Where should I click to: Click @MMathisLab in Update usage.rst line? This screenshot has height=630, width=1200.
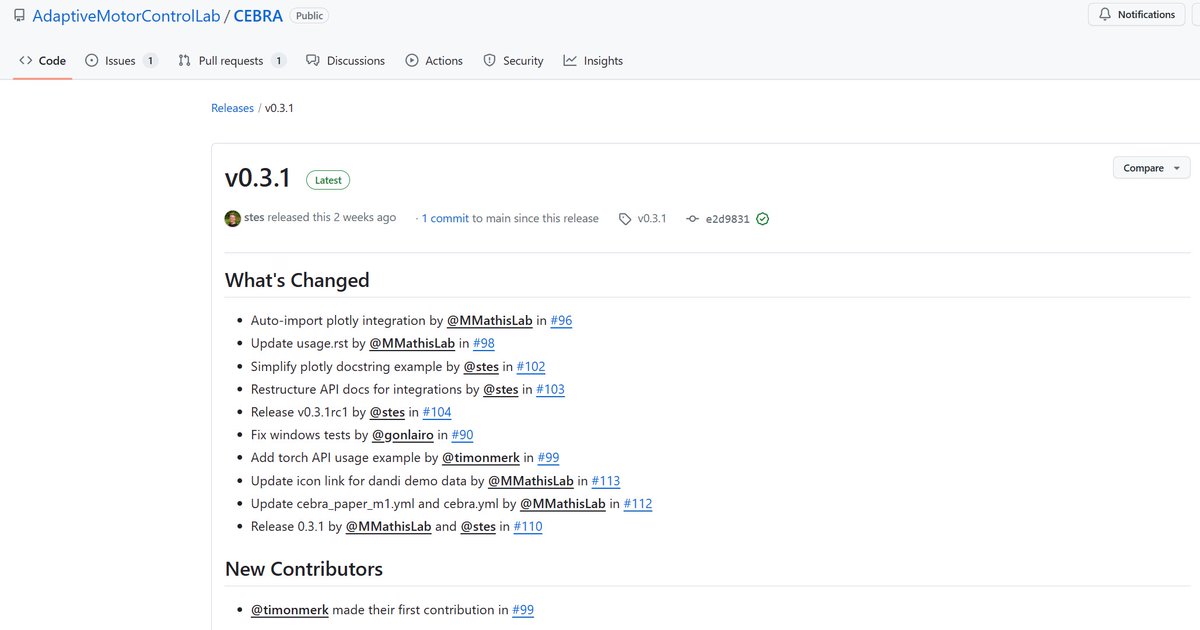click(412, 344)
